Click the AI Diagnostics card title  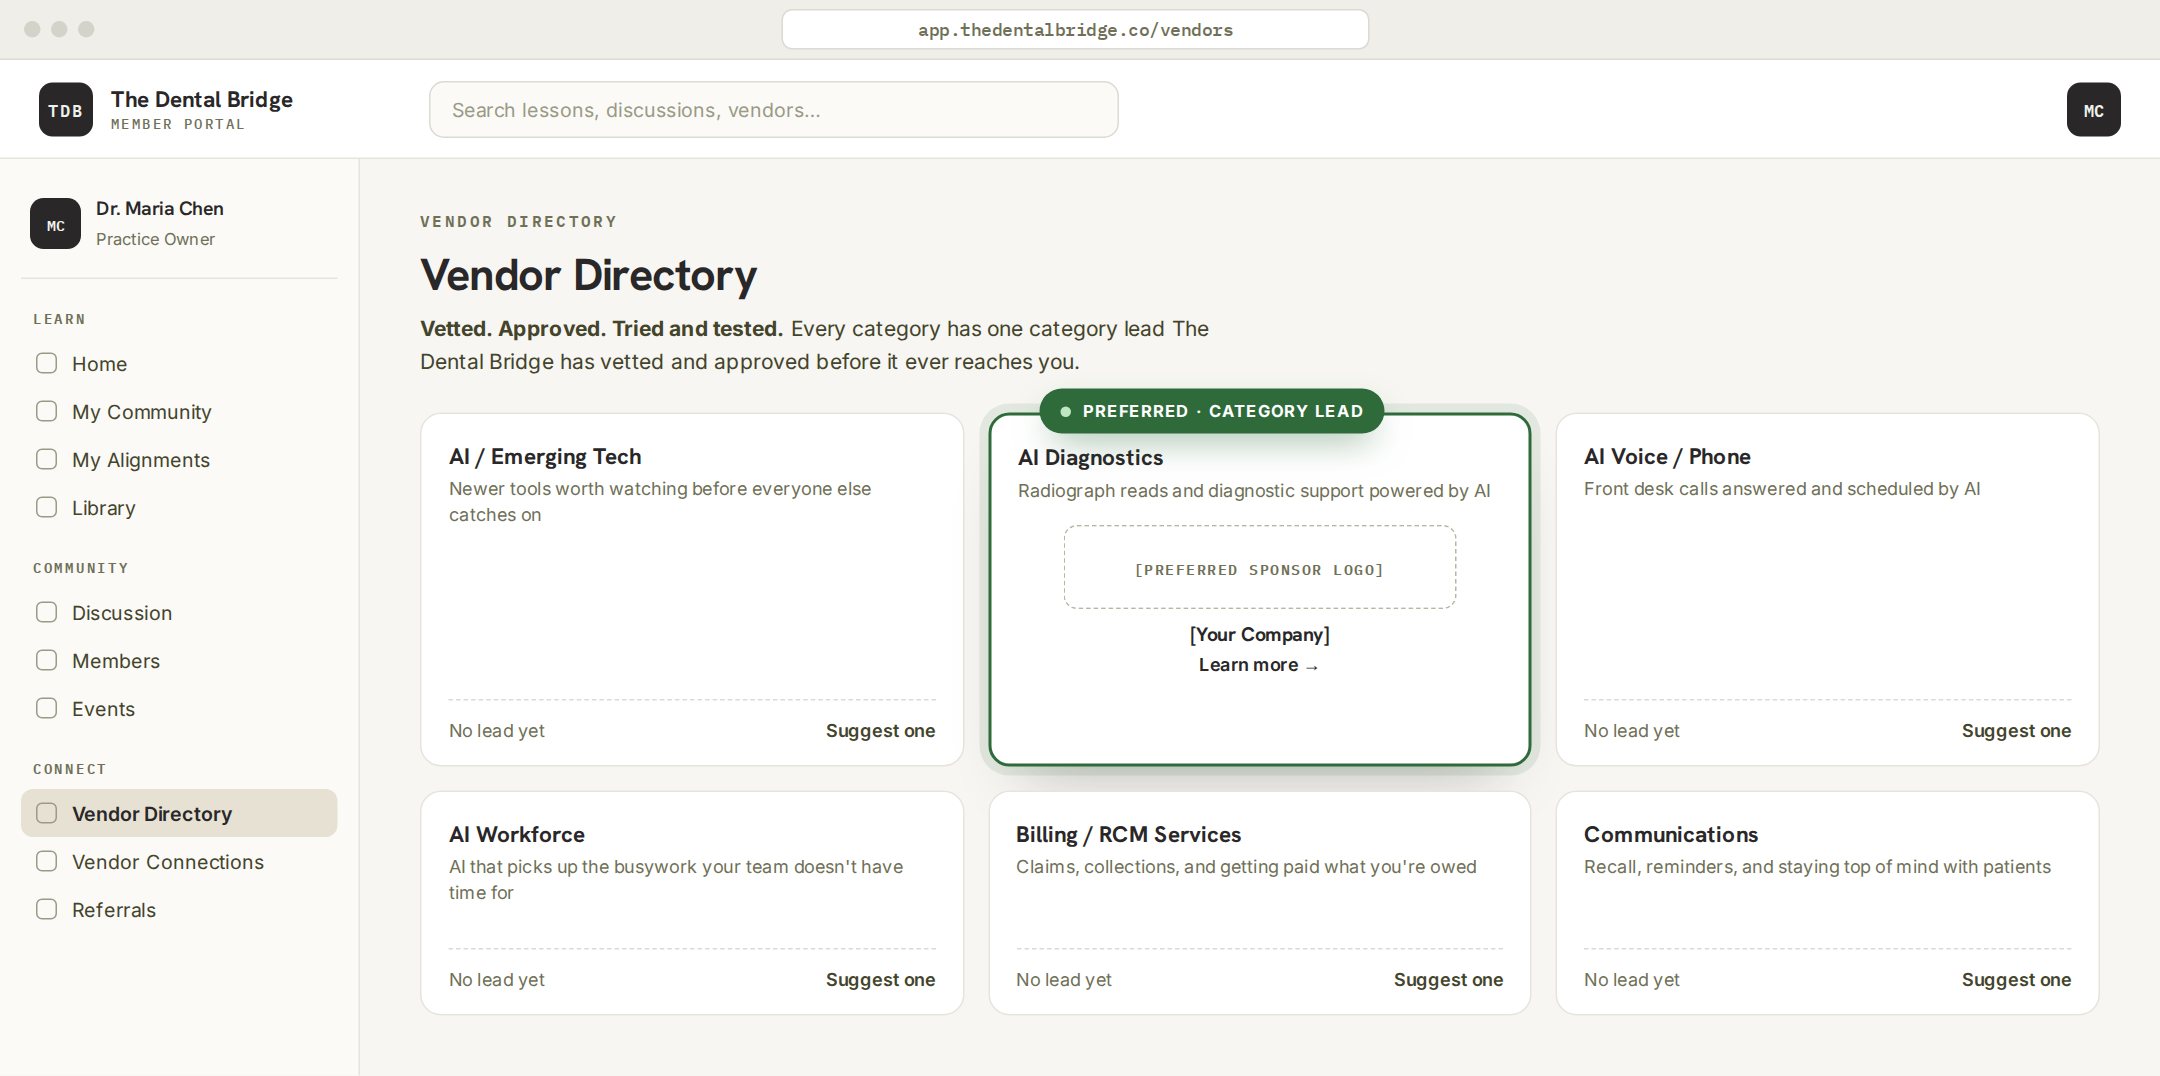1090,458
